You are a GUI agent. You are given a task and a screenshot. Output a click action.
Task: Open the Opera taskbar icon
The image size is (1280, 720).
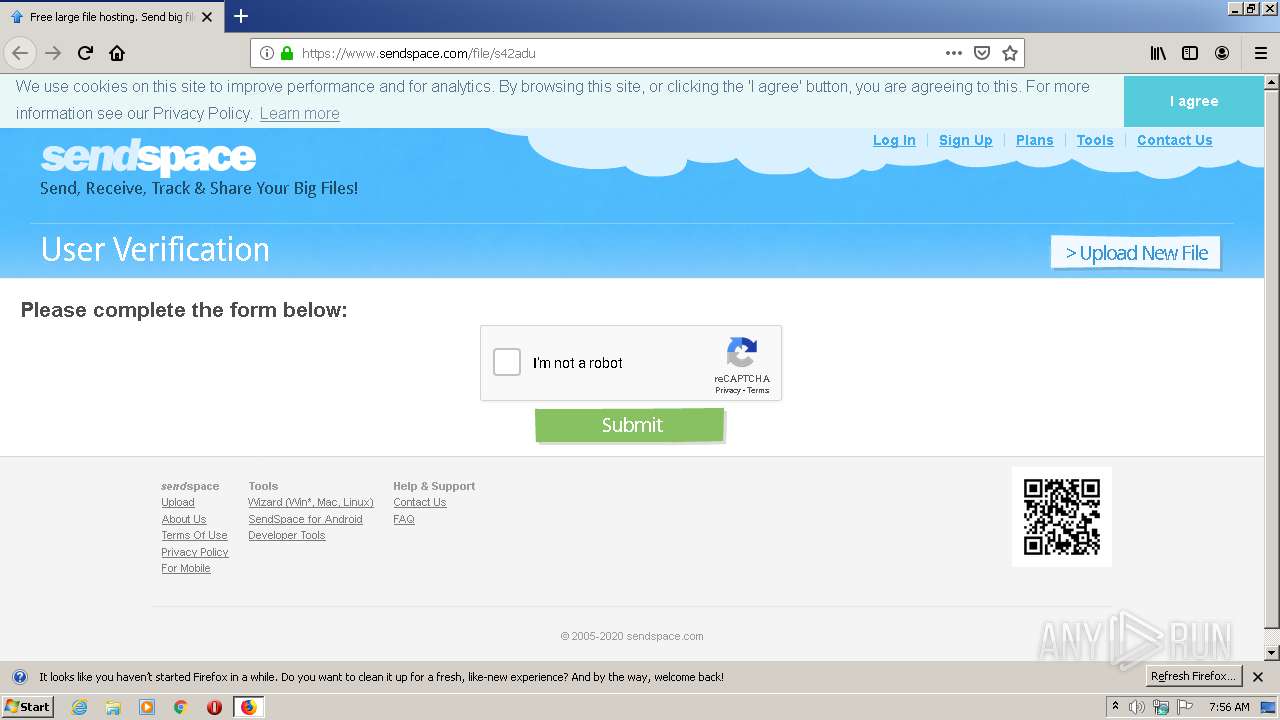tap(214, 707)
